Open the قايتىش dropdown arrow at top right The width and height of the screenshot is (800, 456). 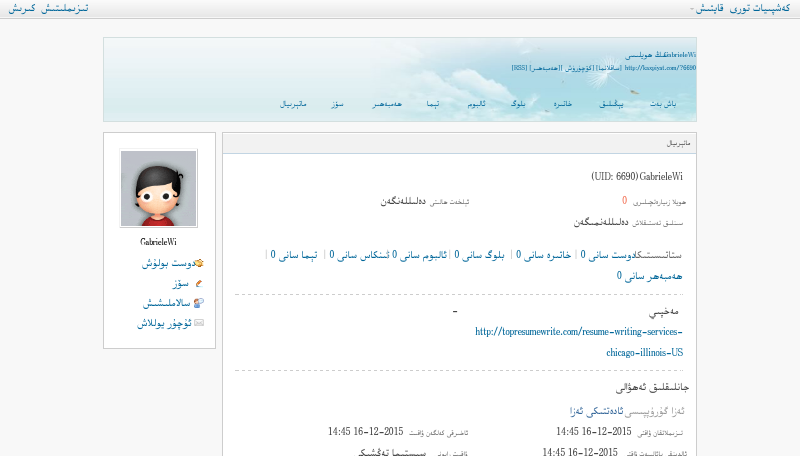click(692, 9)
